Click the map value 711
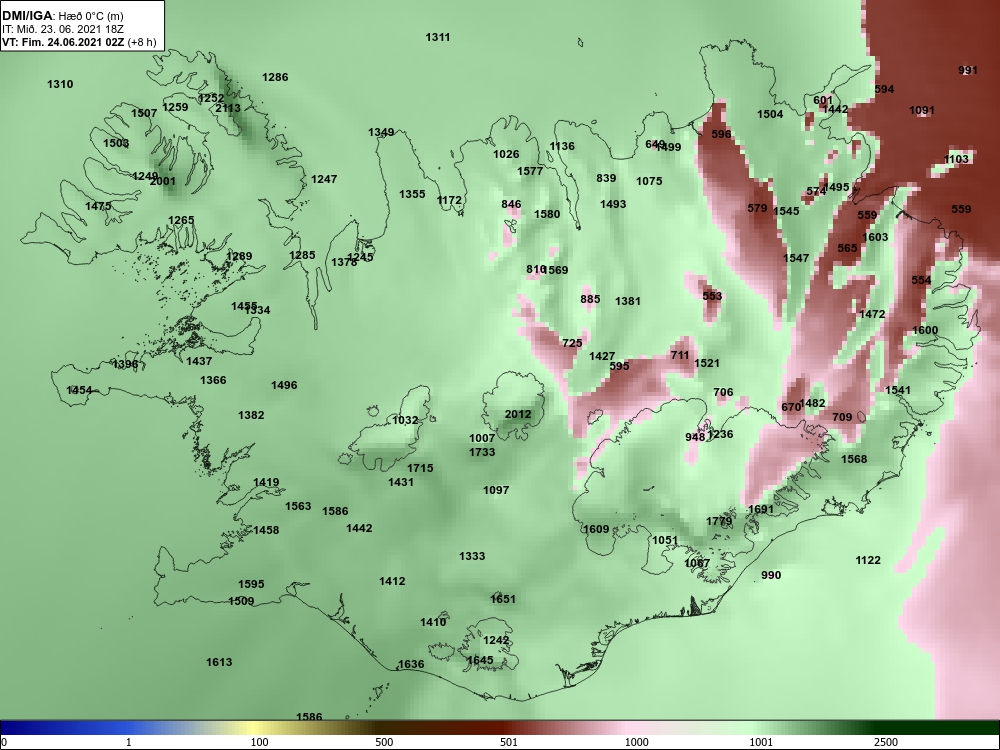Viewport: 1000px width, 750px height. [680, 355]
